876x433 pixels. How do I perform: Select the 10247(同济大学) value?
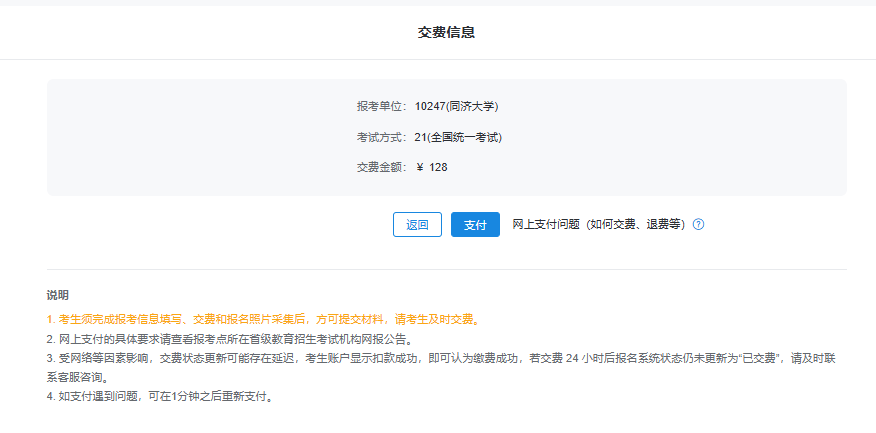[456, 106]
